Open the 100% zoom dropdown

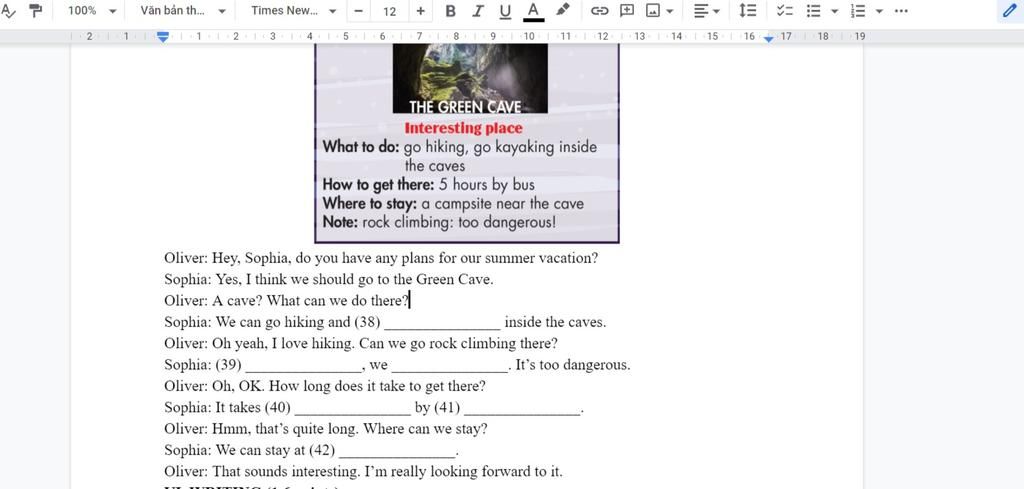(x=92, y=11)
